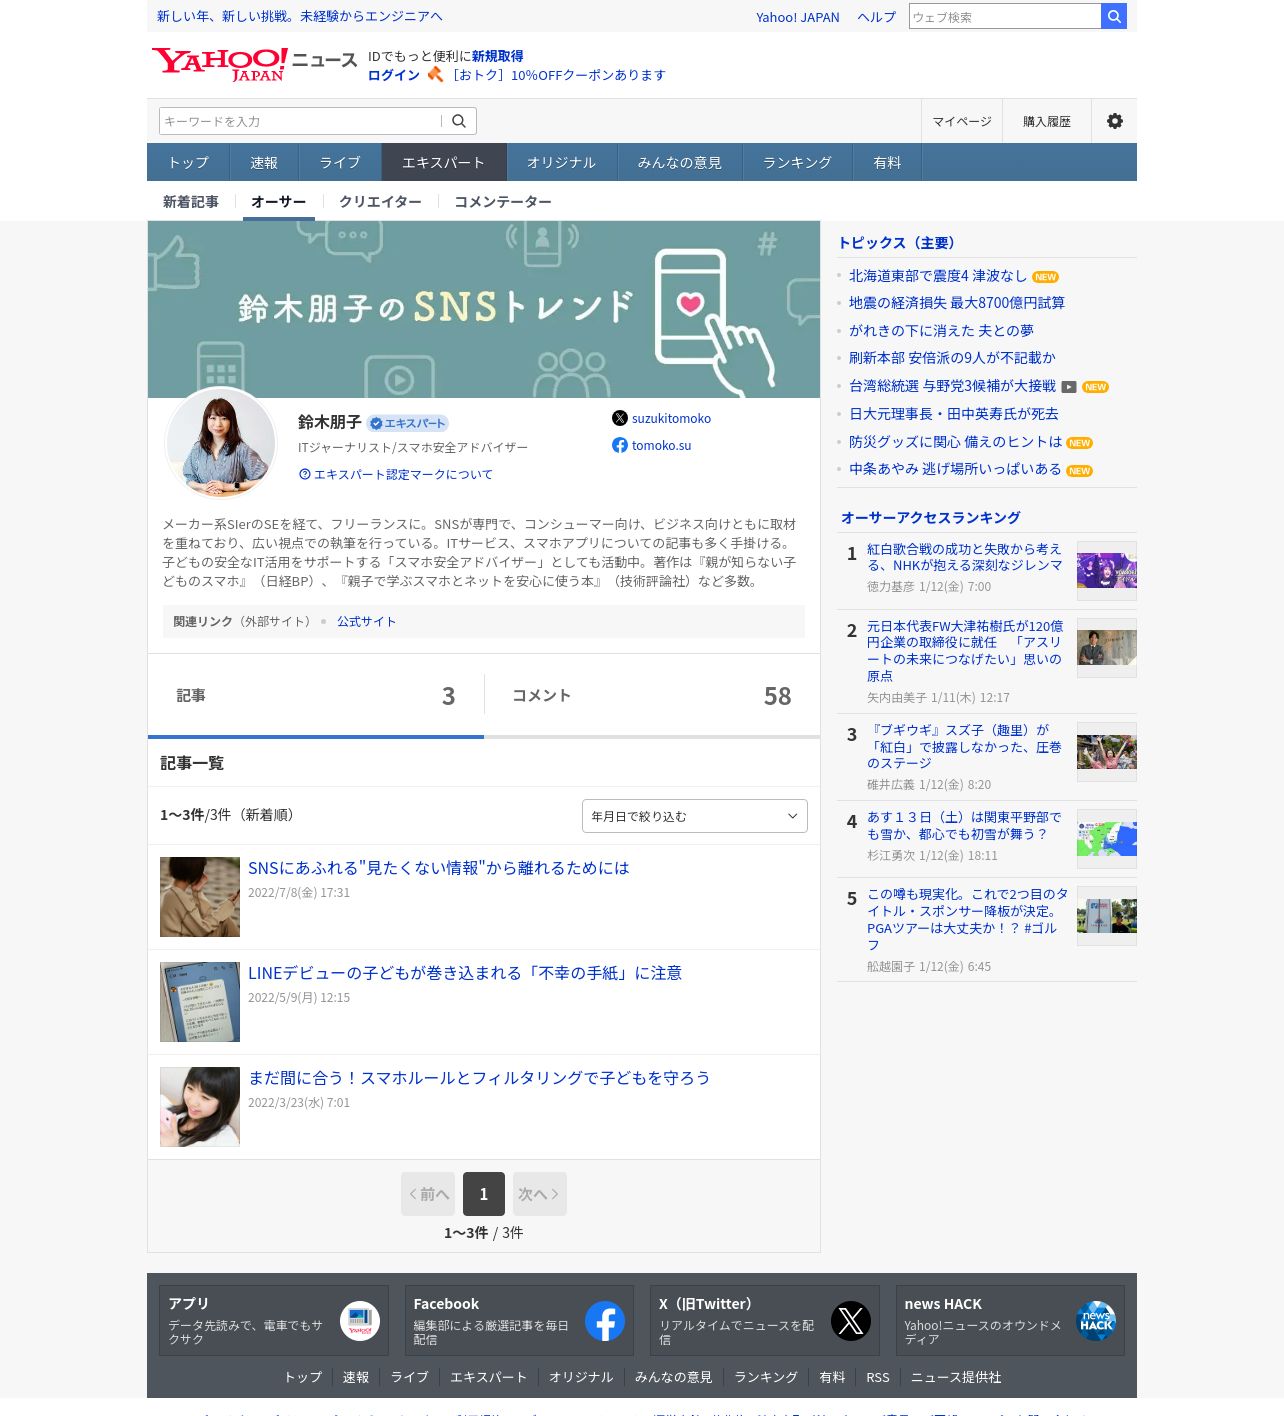Viewport: 1284px width, 1416px height.
Task: Click the keyword search magnifier icon
Action: (x=459, y=121)
